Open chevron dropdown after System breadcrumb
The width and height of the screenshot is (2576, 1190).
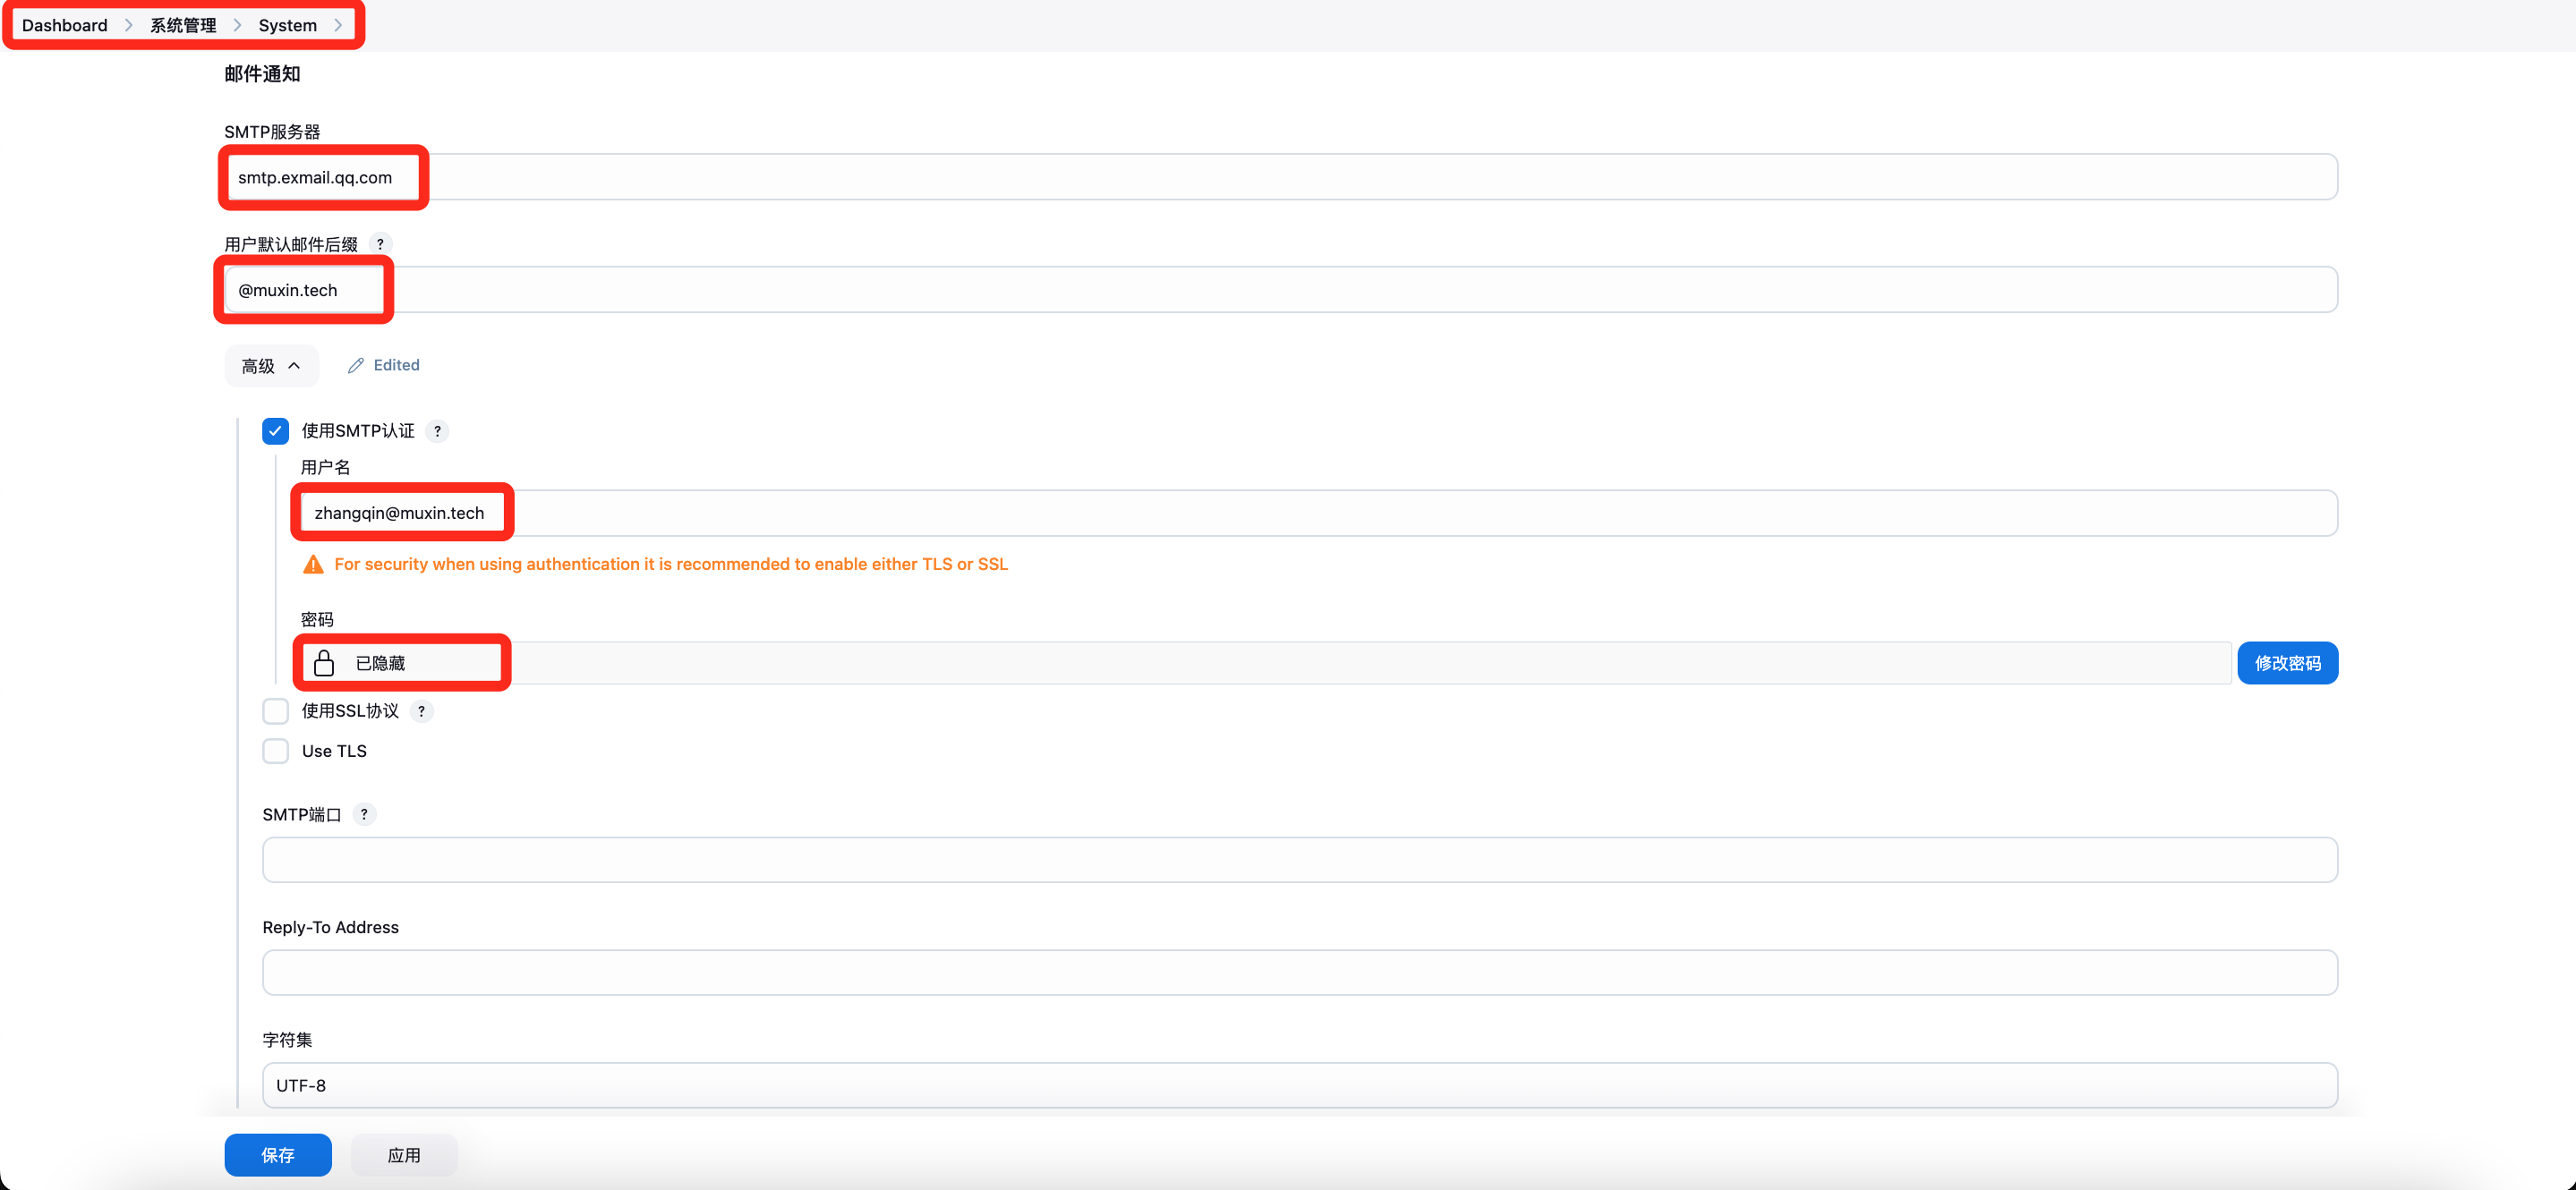[338, 25]
